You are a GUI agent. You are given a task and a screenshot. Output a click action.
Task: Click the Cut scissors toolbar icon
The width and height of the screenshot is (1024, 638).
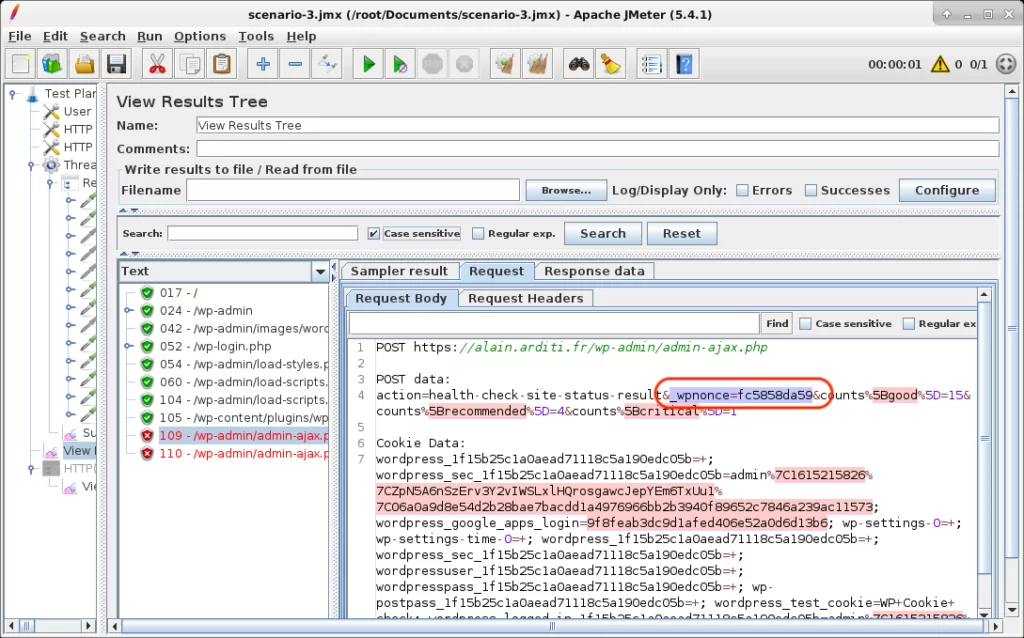(157, 65)
